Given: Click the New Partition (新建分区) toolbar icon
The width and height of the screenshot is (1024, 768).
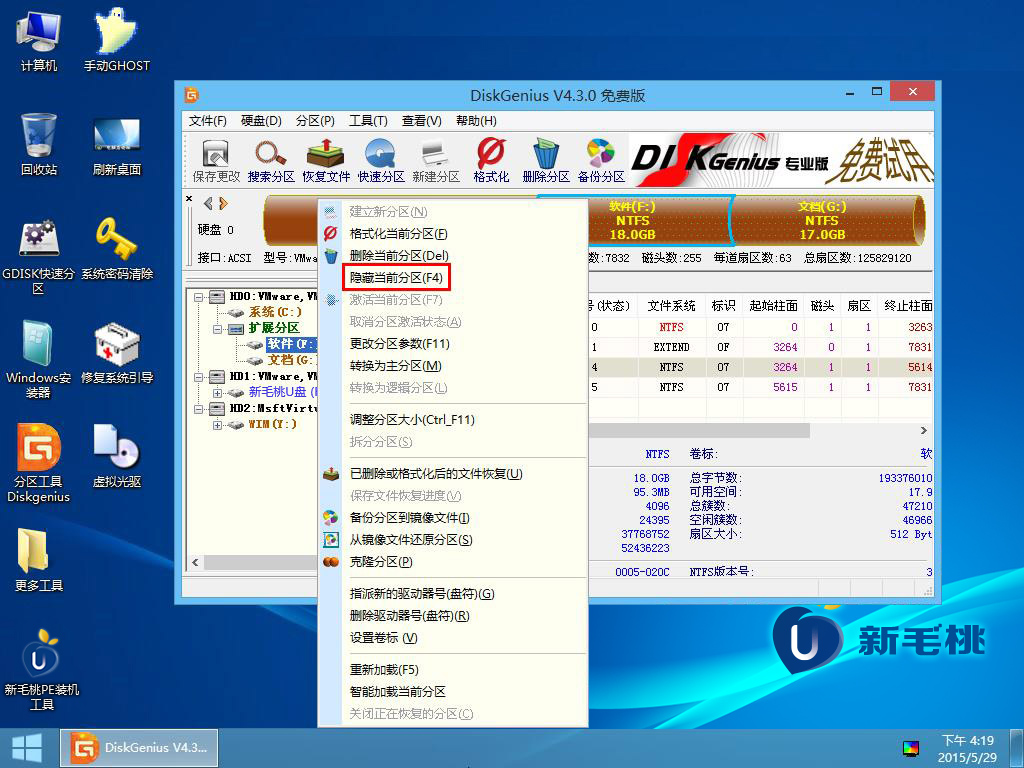Looking at the screenshot, I should tap(436, 160).
